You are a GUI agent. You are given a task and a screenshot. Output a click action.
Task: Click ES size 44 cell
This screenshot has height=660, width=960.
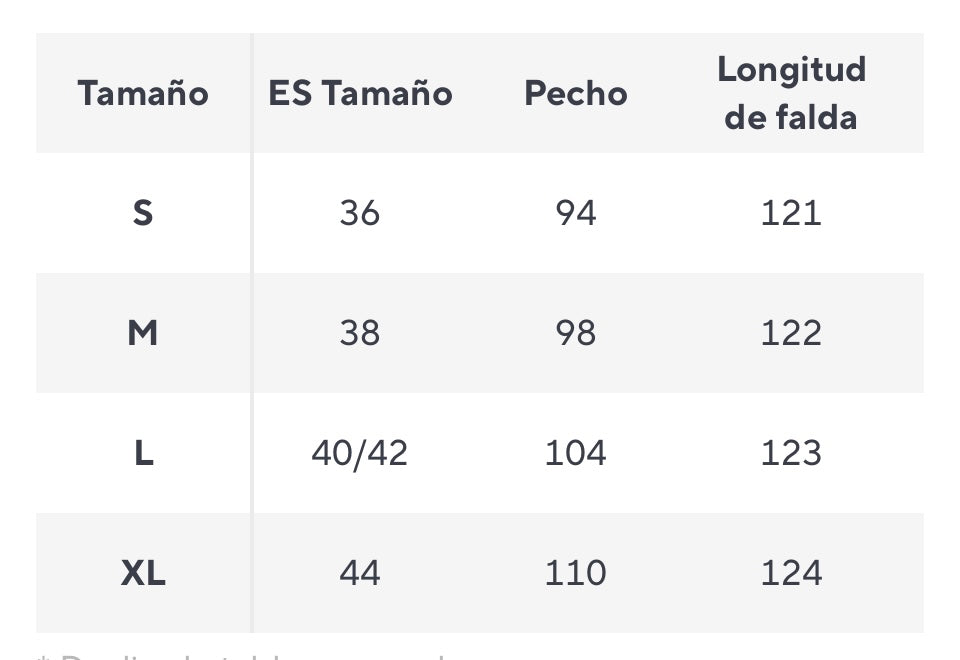tap(360, 573)
